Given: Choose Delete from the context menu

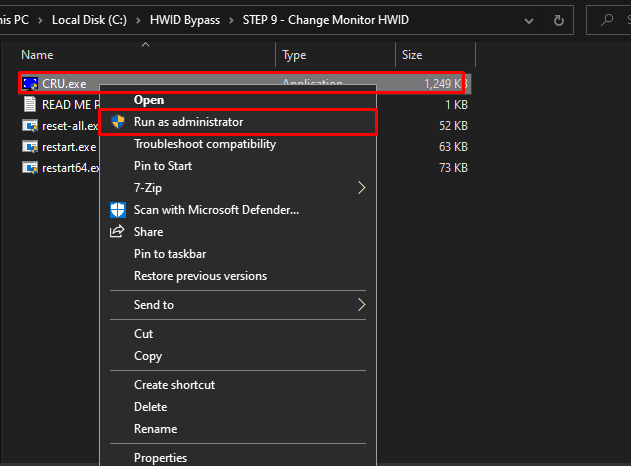Looking at the screenshot, I should pos(238,407).
